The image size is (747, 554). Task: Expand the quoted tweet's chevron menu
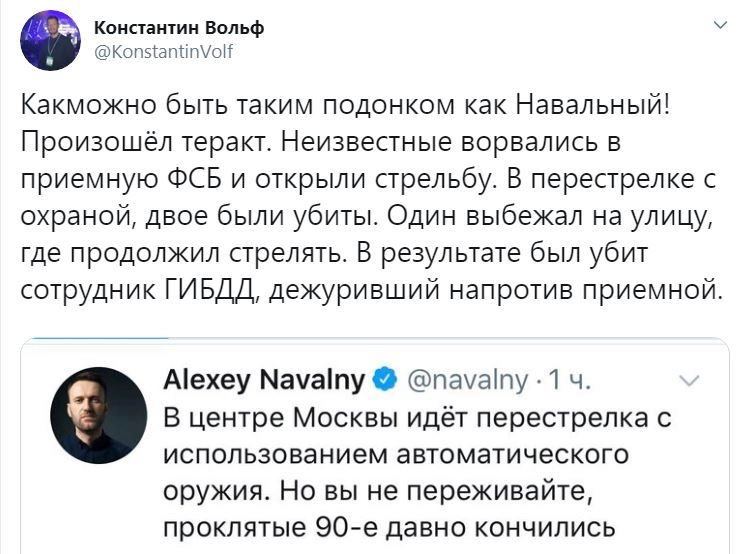689,381
